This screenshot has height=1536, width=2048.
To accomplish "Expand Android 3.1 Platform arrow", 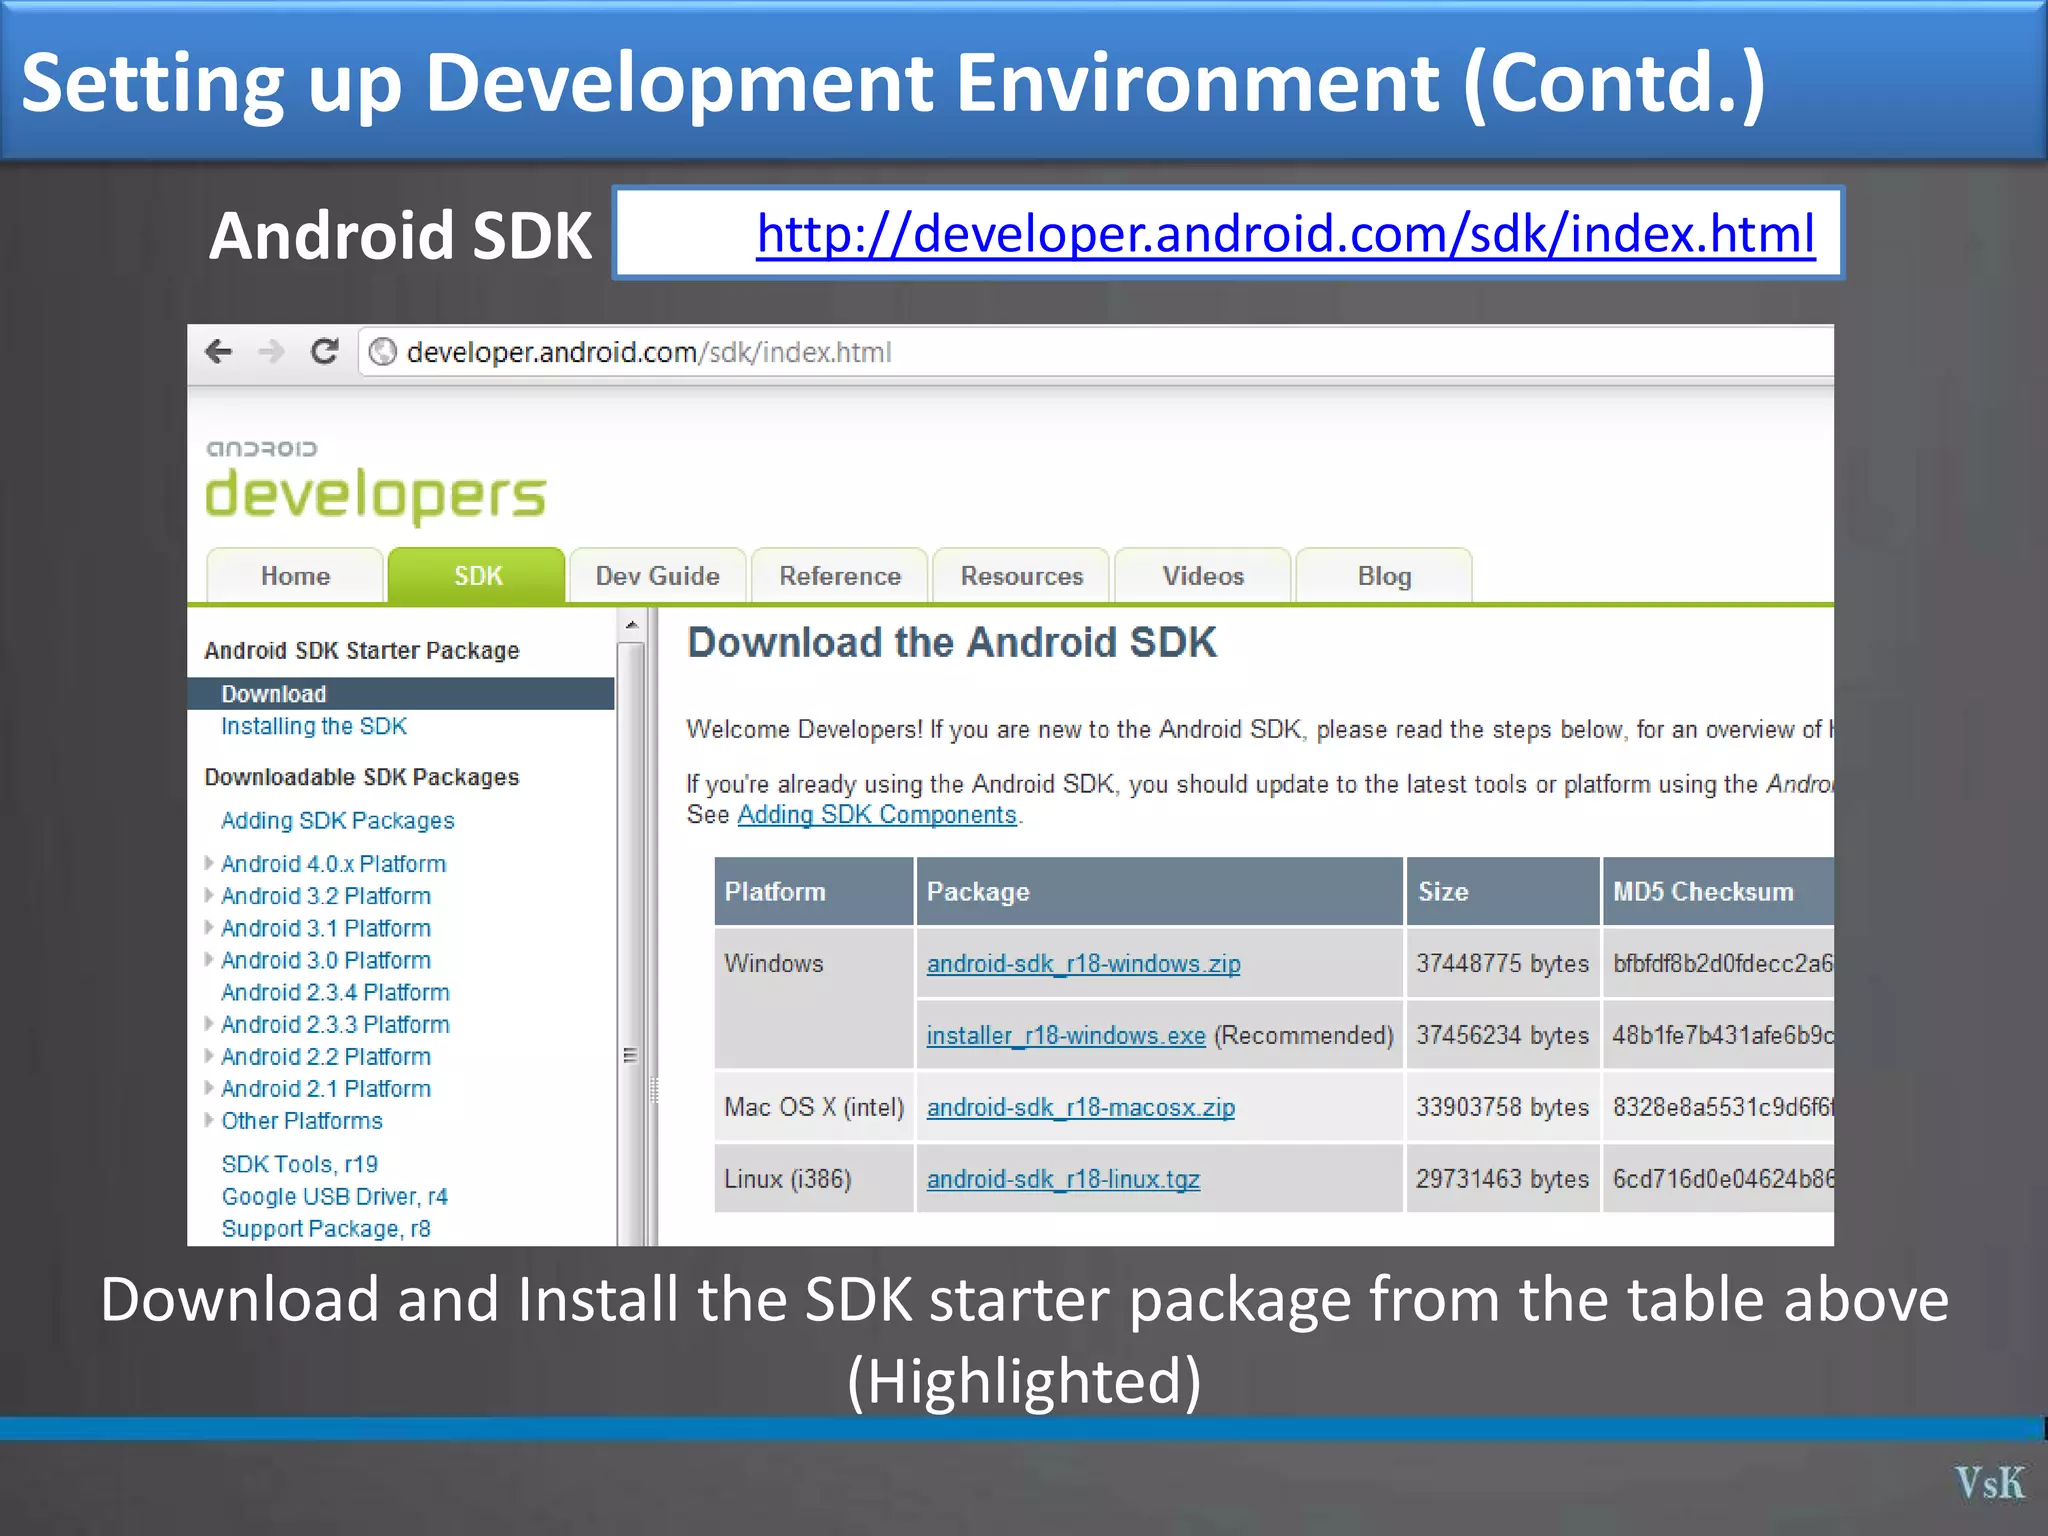I will [209, 926].
